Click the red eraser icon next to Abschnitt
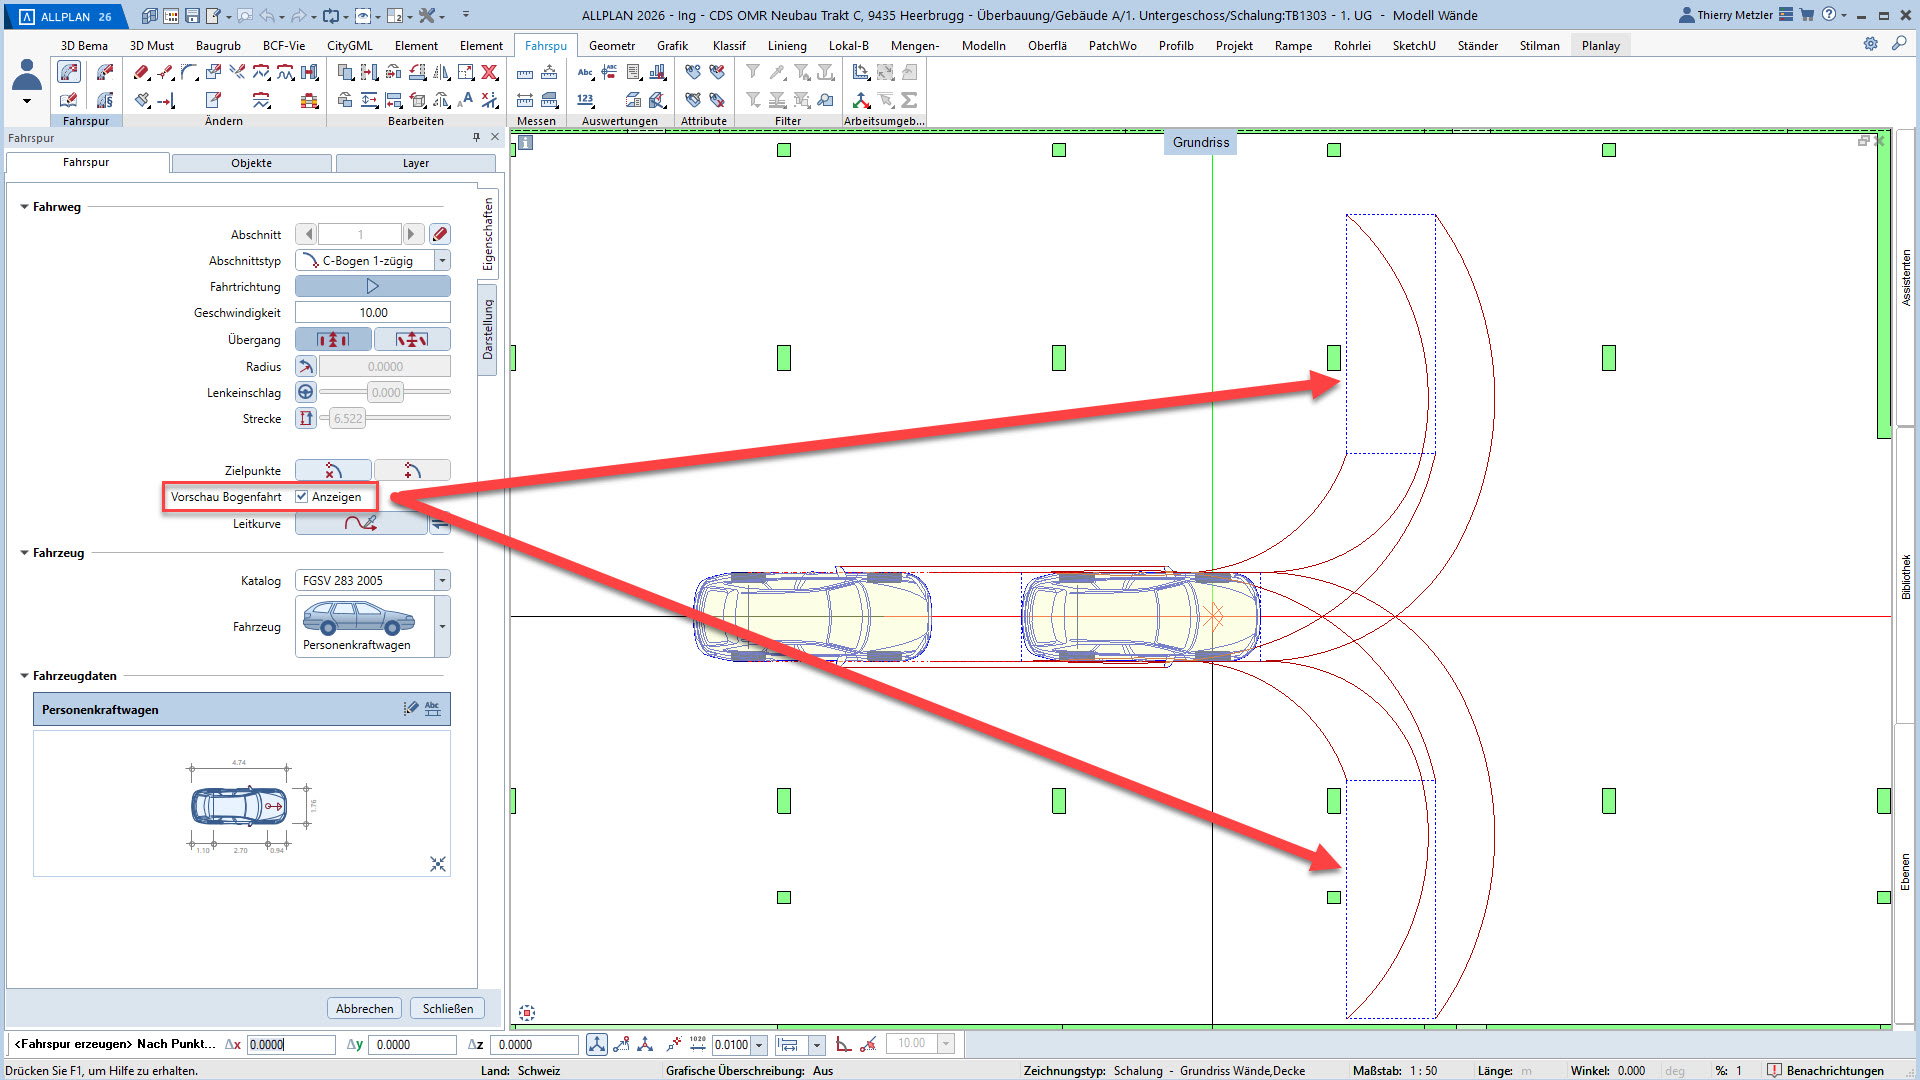The height and width of the screenshot is (1080, 1920). (440, 235)
